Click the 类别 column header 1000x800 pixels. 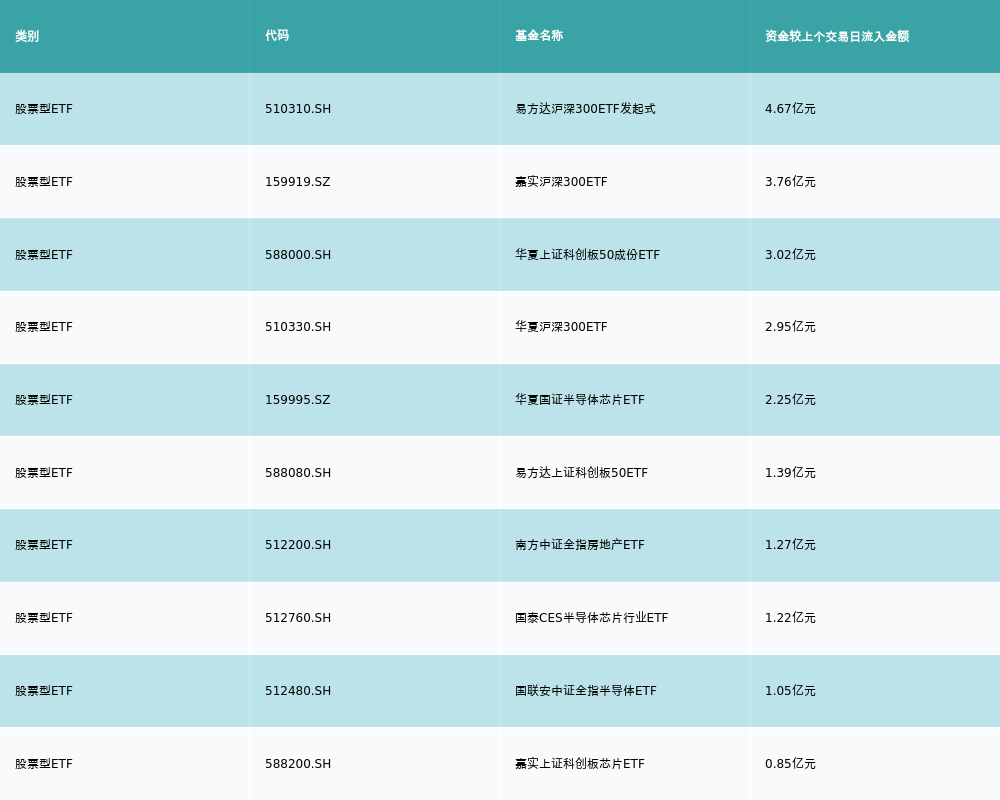(27, 36)
